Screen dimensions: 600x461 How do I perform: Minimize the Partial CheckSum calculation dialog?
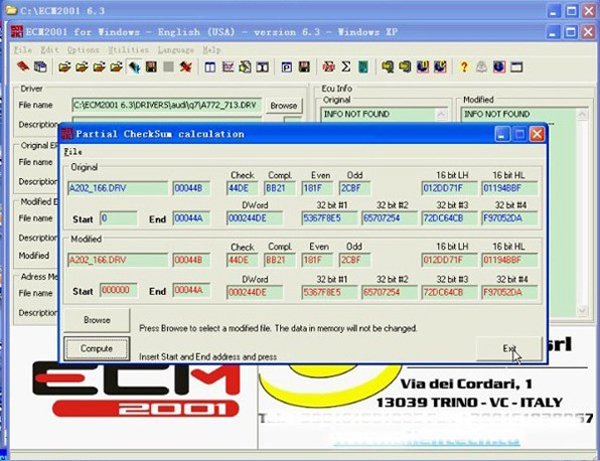coord(502,134)
